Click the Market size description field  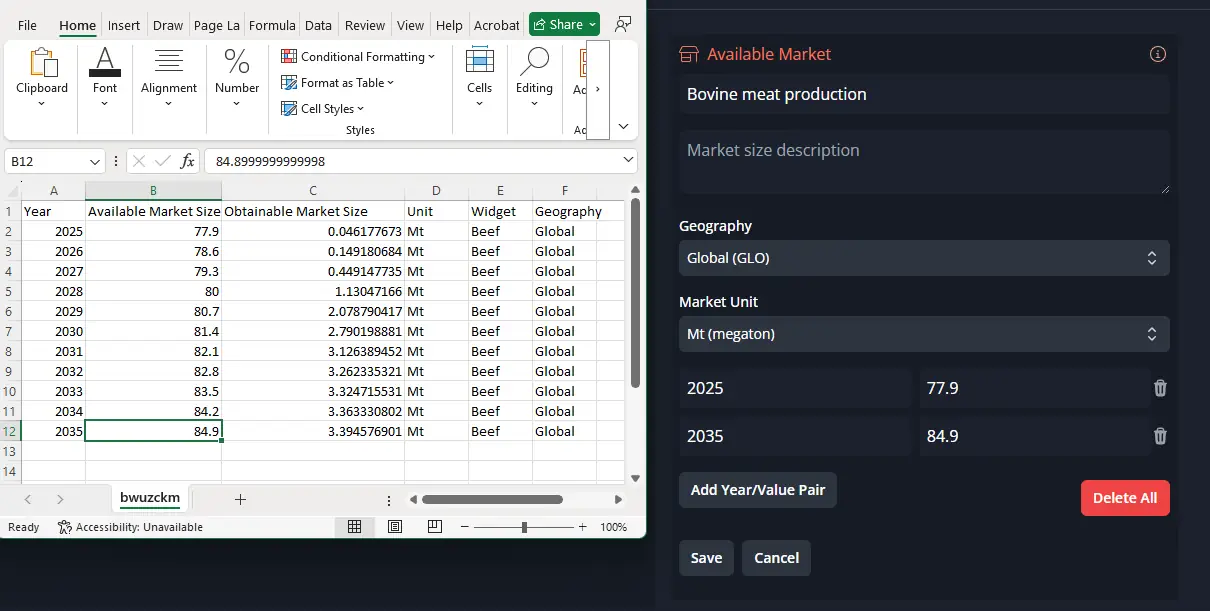(923, 161)
